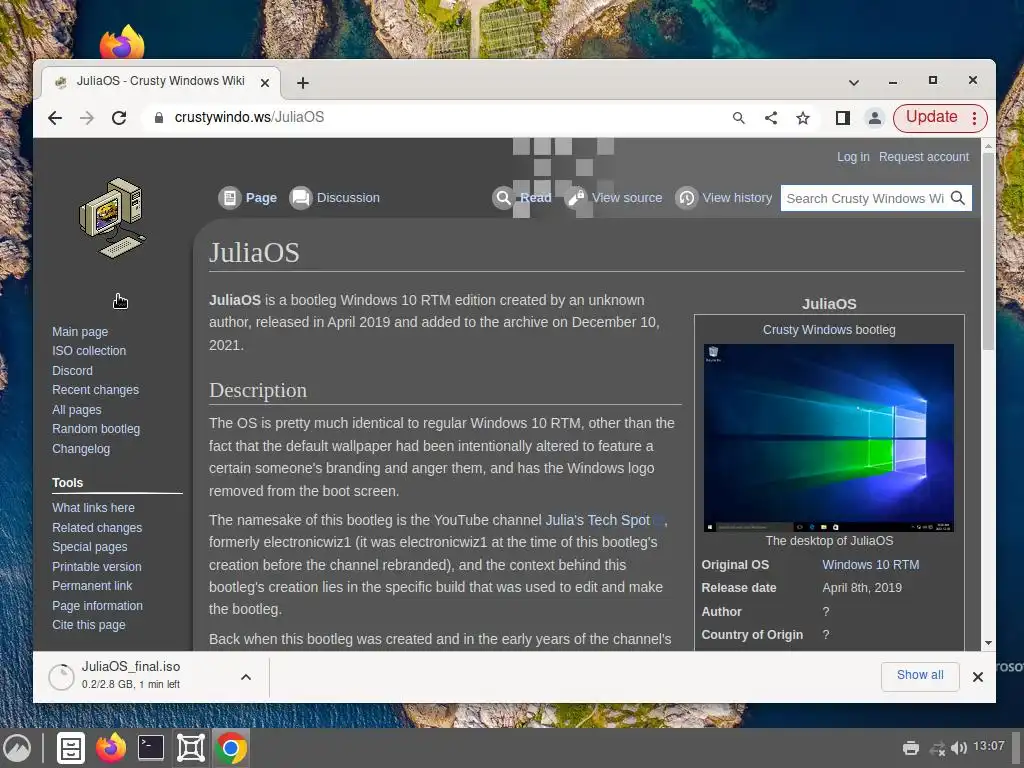This screenshot has height=768, width=1024.
Task: Open the terminal taskbar icon
Action: coord(151,748)
